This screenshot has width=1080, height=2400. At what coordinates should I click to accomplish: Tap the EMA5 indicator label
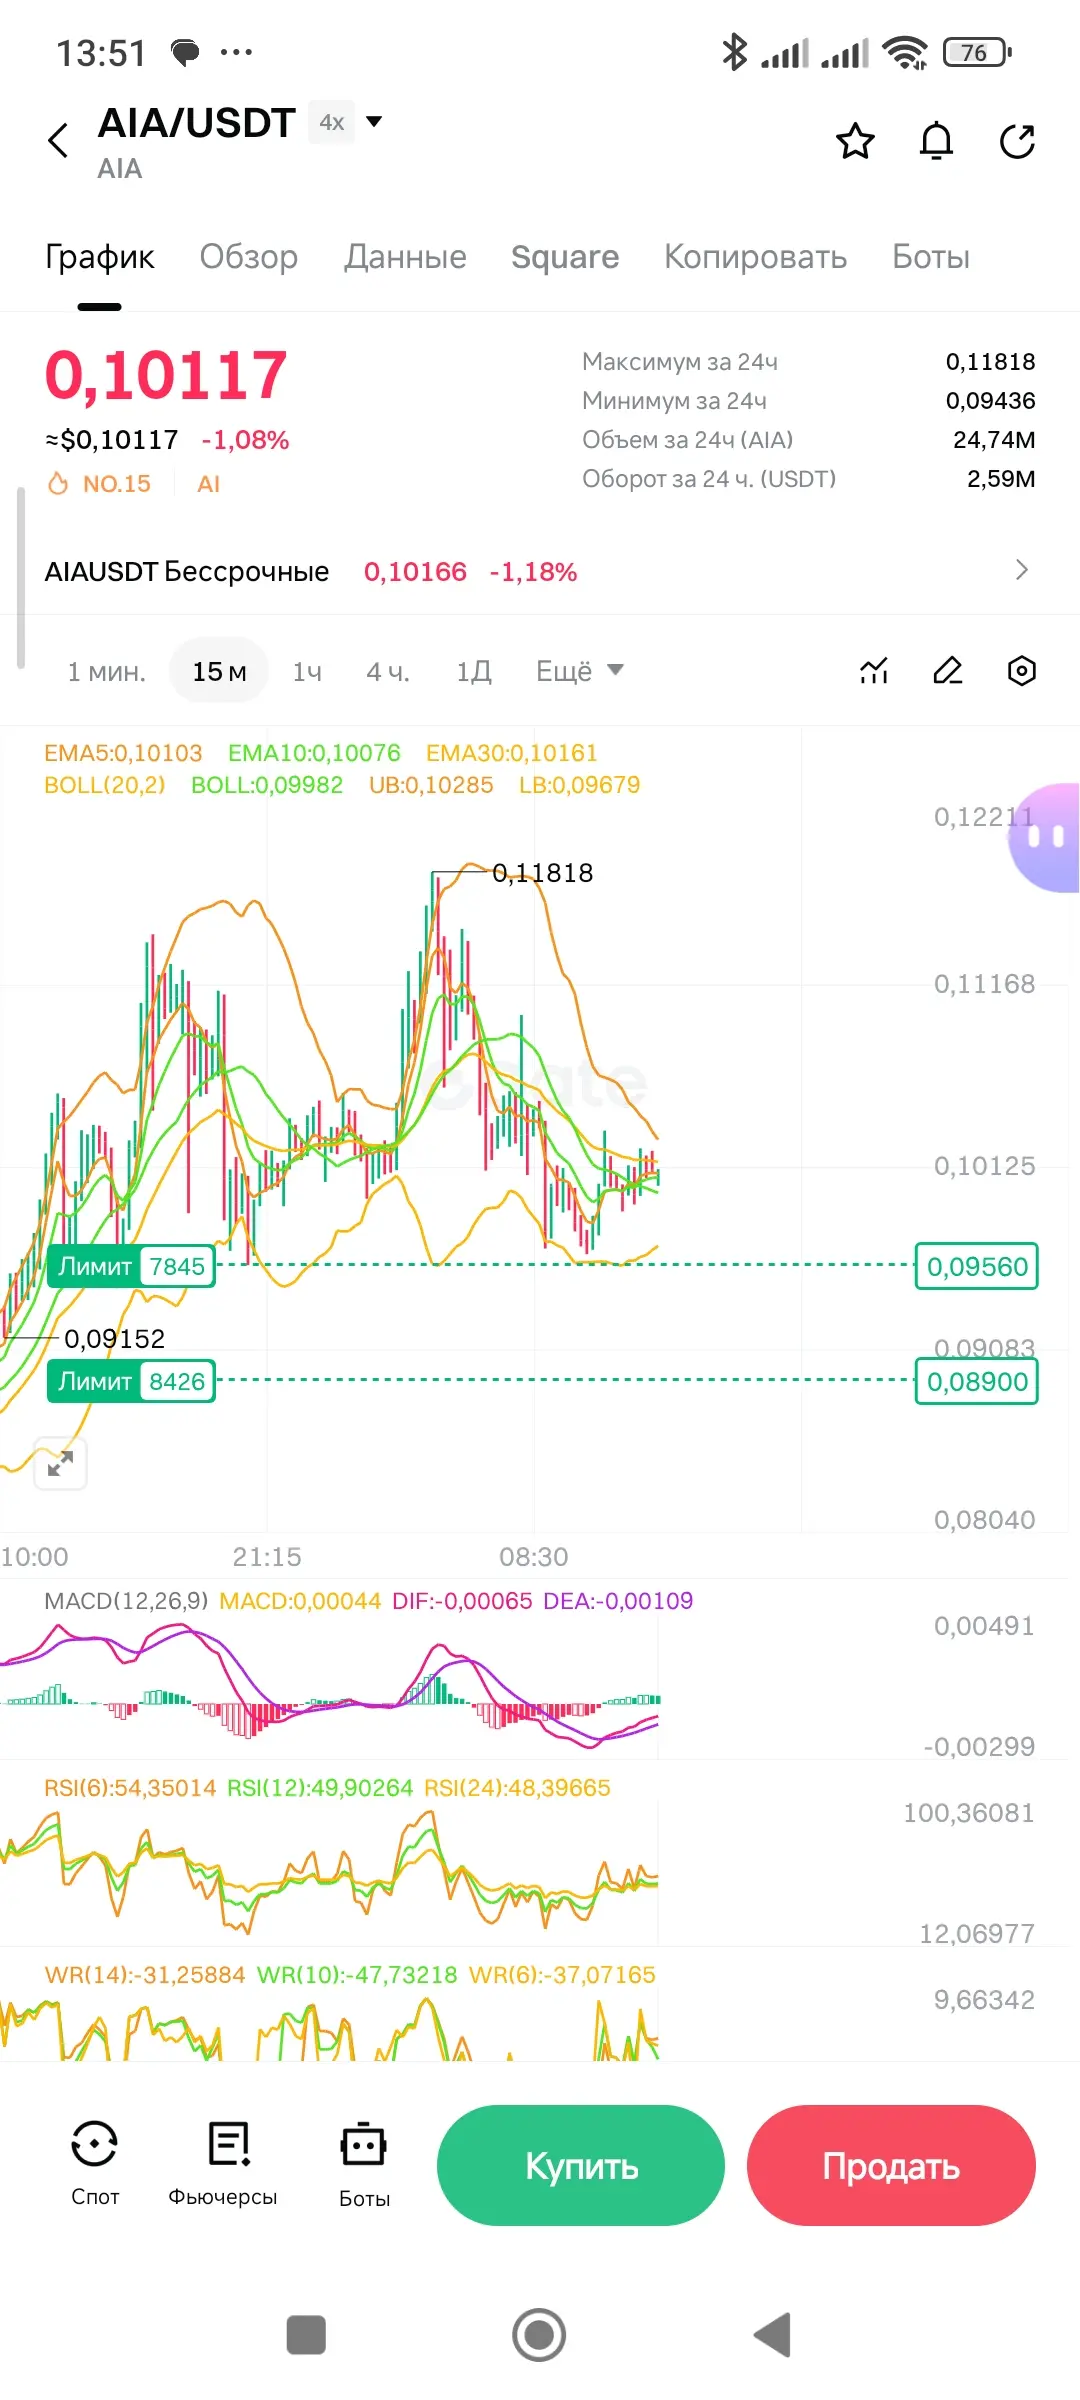(x=123, y=753)
